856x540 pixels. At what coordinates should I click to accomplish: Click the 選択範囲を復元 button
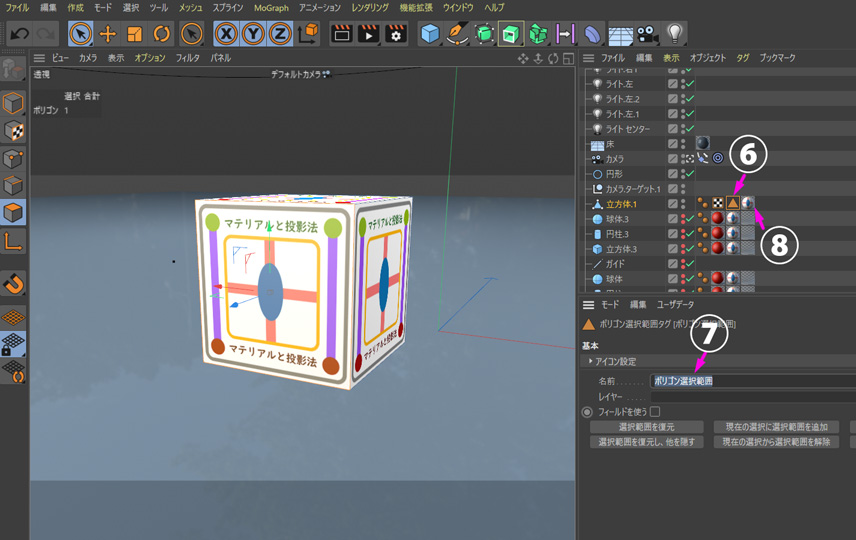[646, 427]
